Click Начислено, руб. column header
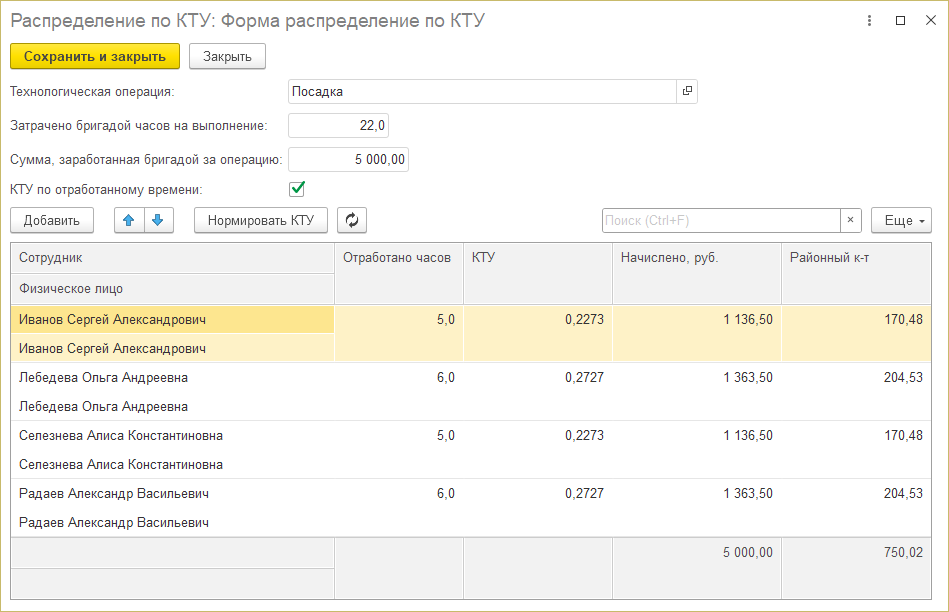The height and width of the screenshot is (612, 949). click(x=697, y=274)
